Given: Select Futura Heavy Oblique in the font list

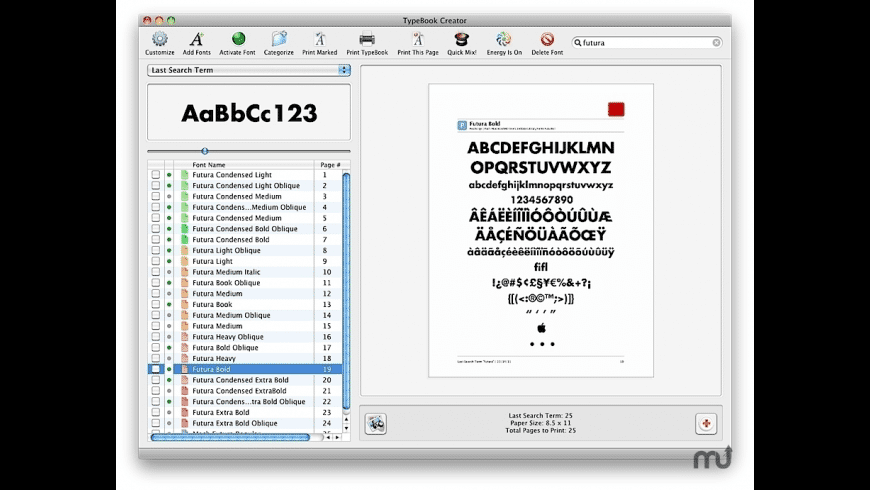Looking at the screenshot, I should (228, 337).
